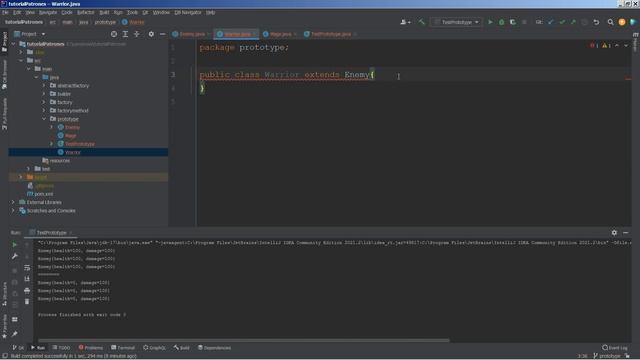Expand the abstractfactory package
Screen dimensions: 640x360
point(44,86)
